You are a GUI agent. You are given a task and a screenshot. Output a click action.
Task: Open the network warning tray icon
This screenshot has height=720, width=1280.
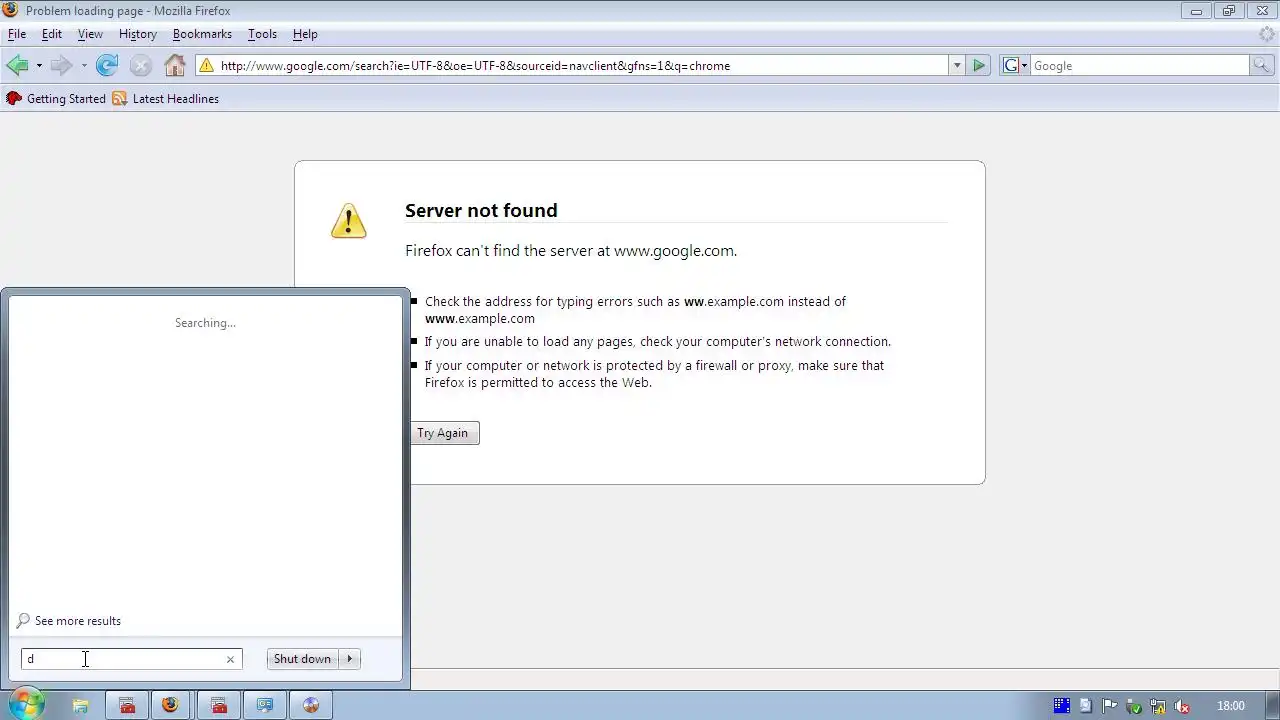point(1157,706)
